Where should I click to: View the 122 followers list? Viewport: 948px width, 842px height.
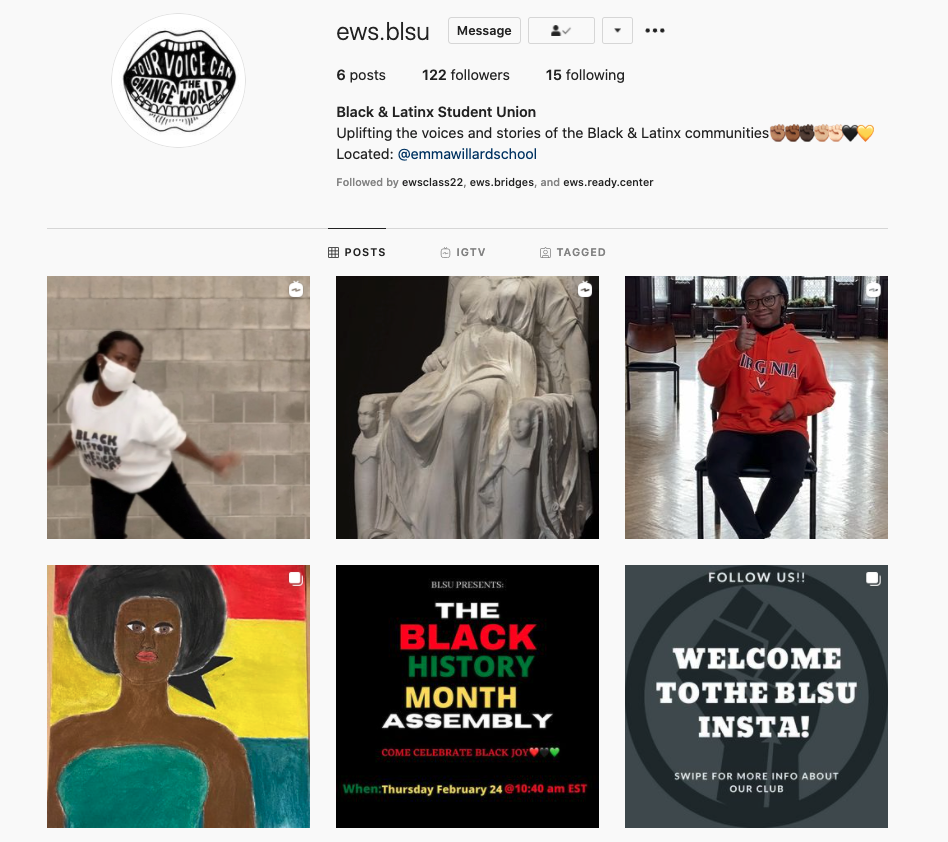(x=466, y=75)
